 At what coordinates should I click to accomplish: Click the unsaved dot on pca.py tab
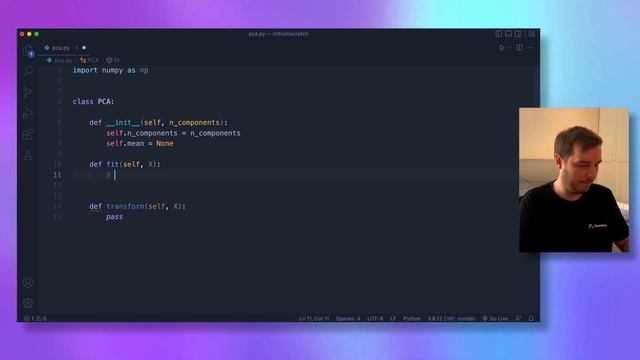[x=84, y=48]
